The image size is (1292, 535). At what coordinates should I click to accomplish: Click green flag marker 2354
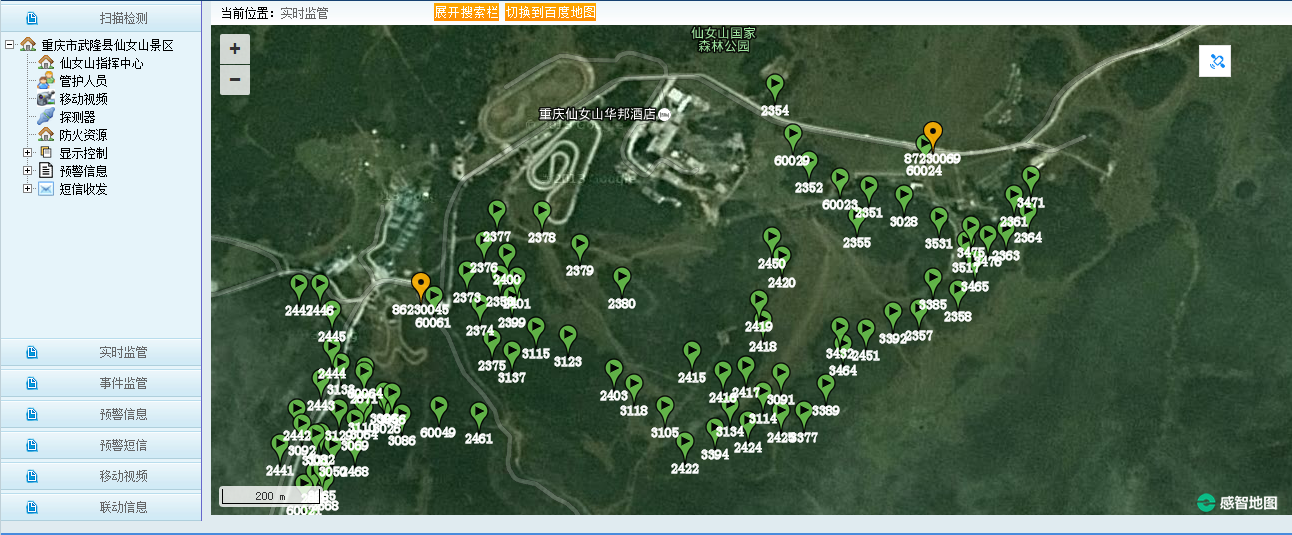click(774, 88)
